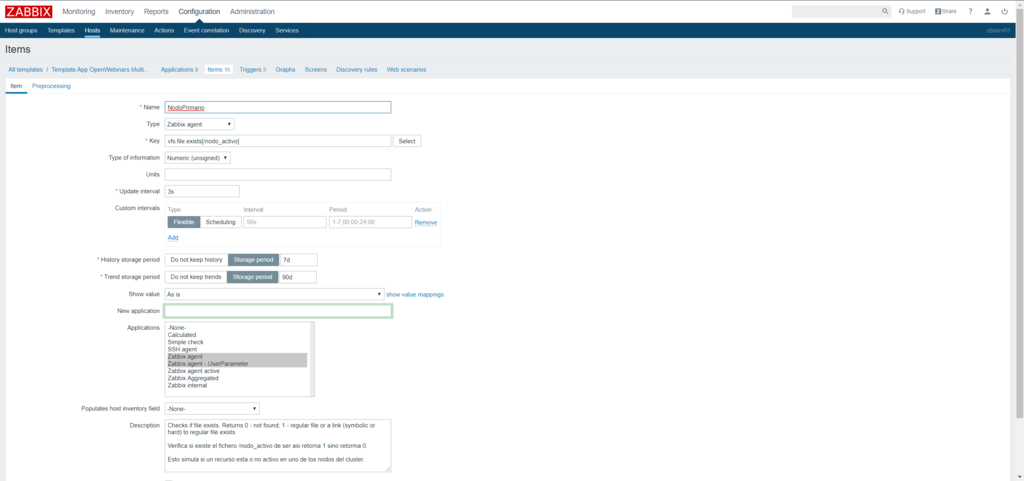Click the search magnifier icon
This screenshot has height=481, width=1024.
[x=885, y=11]
